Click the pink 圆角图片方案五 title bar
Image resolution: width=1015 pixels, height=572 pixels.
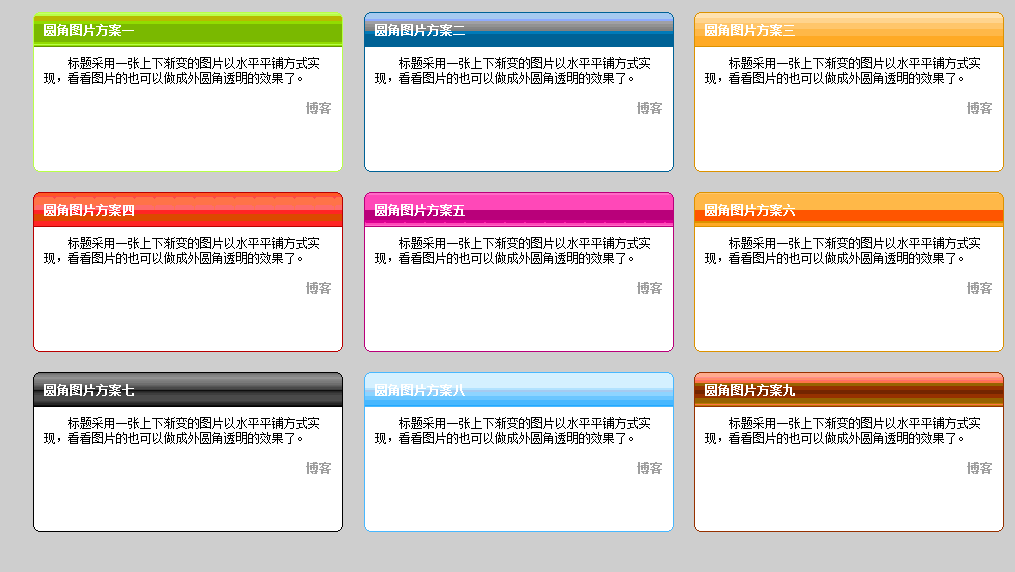click(x=419, y=210)
